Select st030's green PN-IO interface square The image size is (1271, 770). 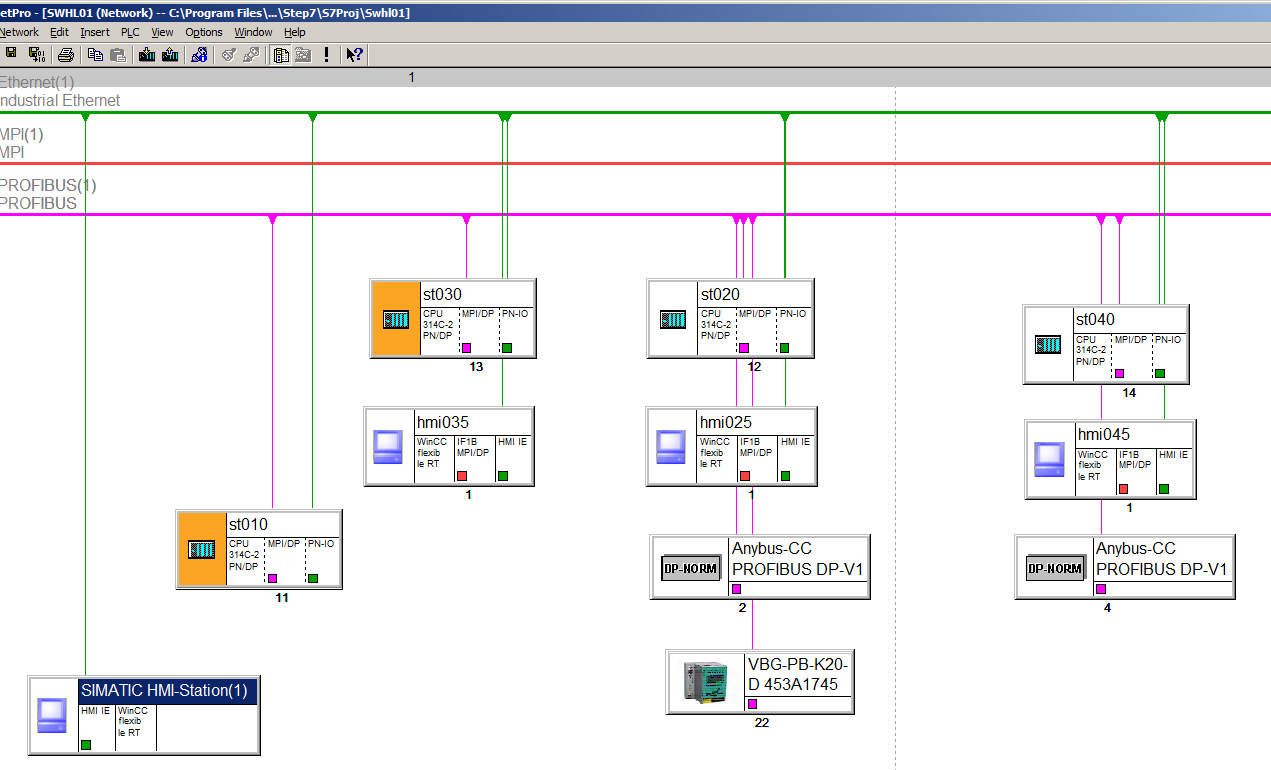[507, 348]
